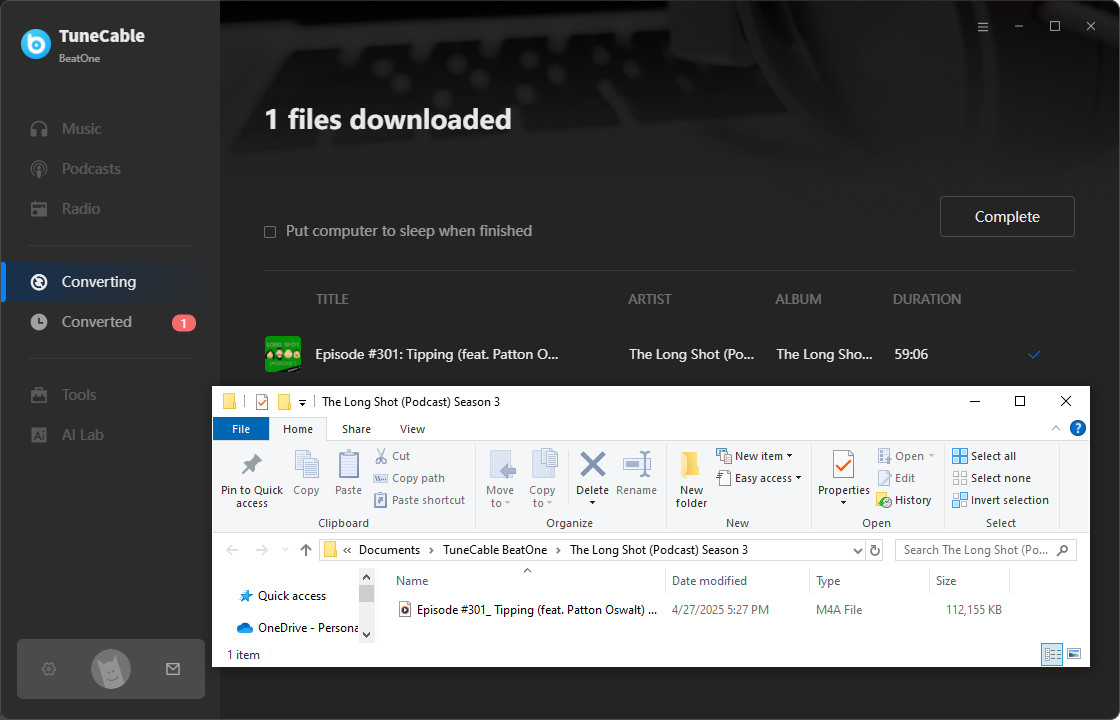Click Paste shortcut in the ribbon

coord(419,500)
